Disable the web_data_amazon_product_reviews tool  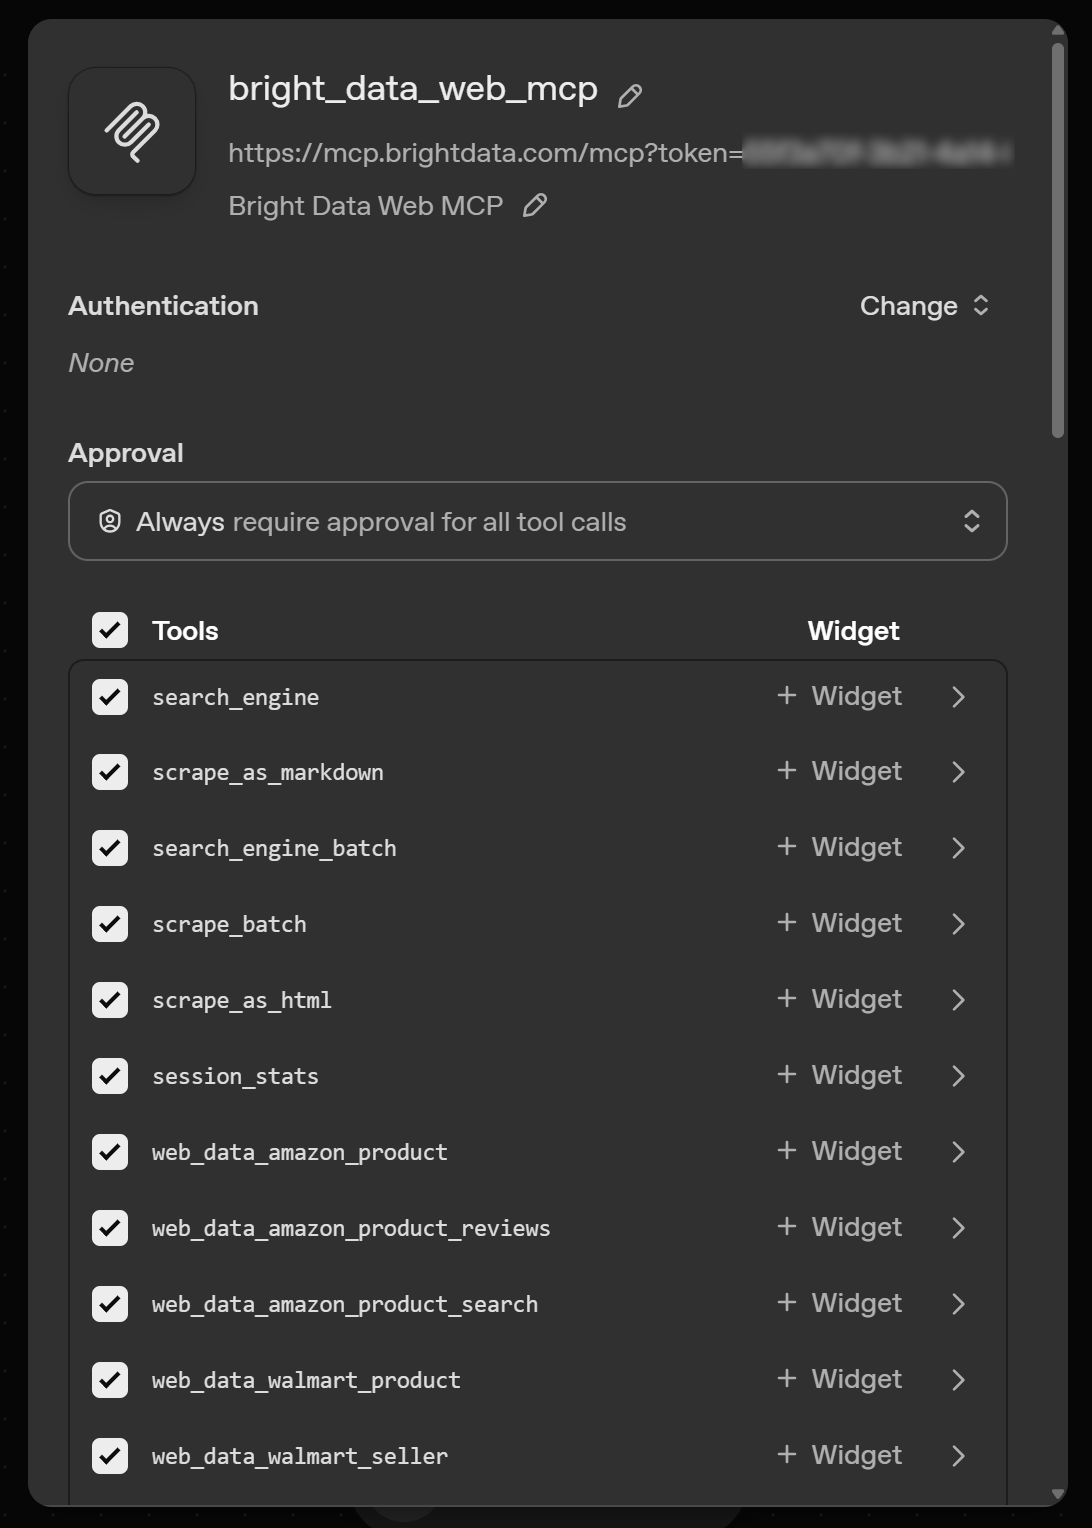[x=110, y=1228]
